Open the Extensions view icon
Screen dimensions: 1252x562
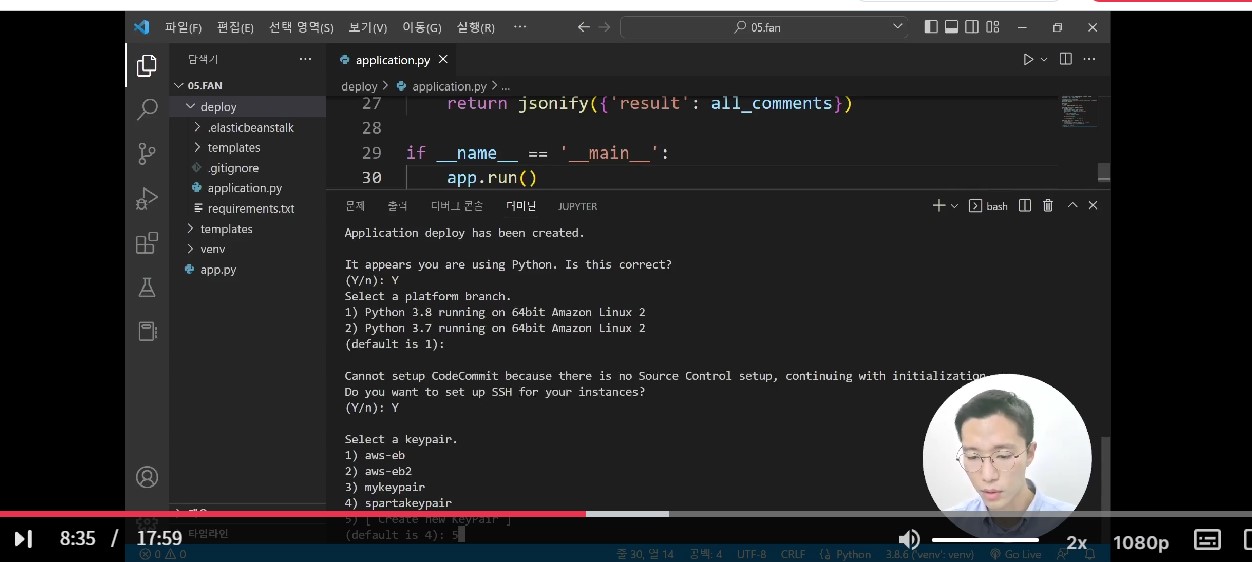(147, 243)
